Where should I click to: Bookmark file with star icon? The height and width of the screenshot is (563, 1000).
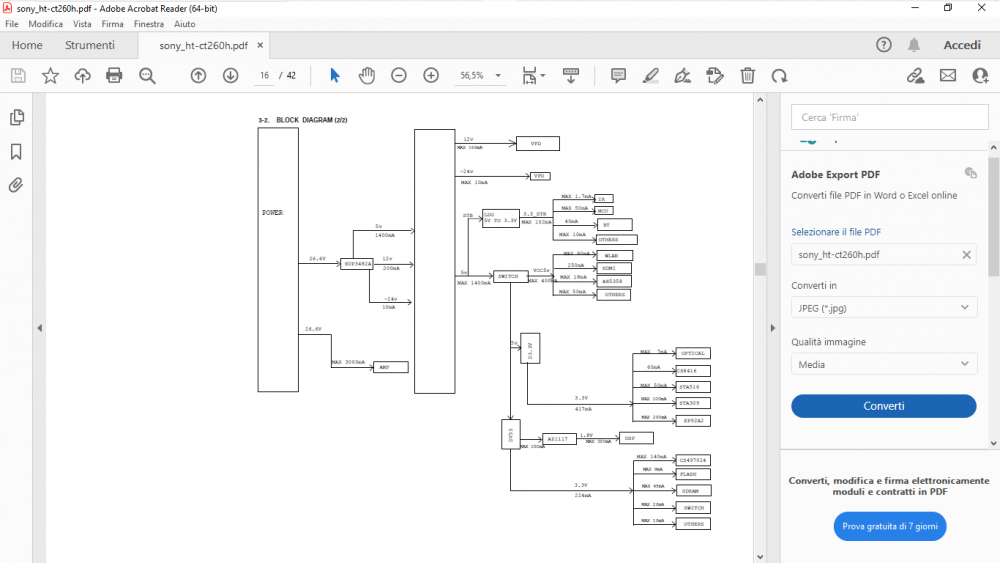coord(50,75)
